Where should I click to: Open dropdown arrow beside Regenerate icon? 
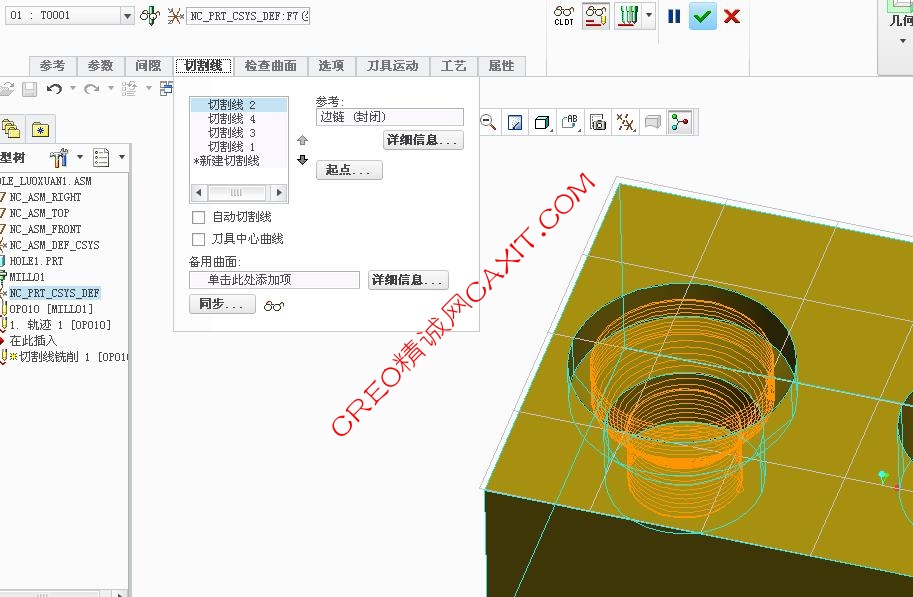point(148,88)
